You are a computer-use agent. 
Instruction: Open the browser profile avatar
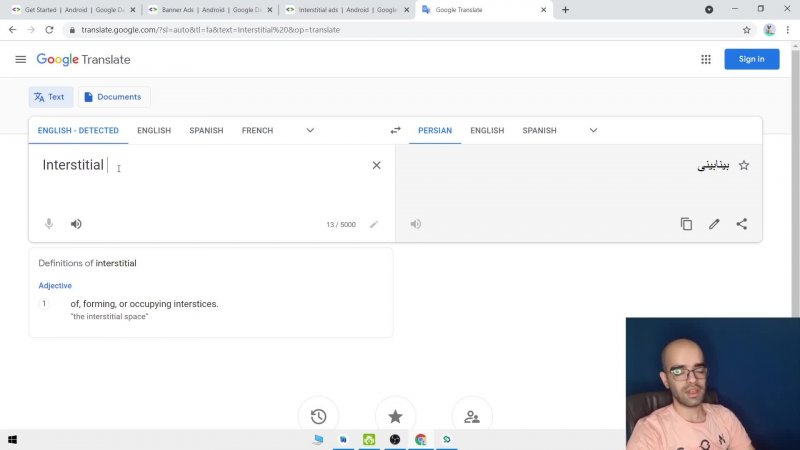(x=769, y=30)
